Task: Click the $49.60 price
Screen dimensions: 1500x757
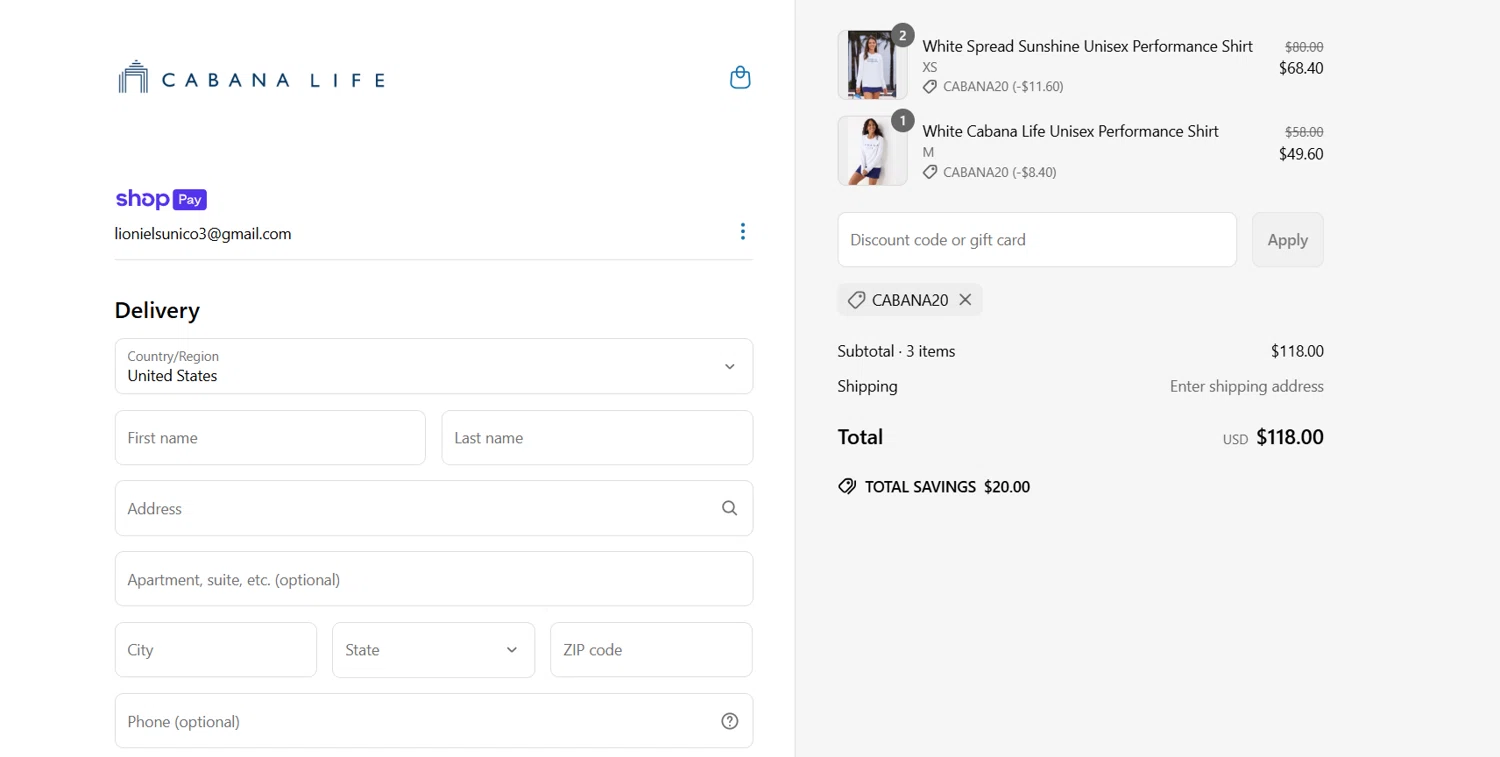Action: tap(1301, 154)
